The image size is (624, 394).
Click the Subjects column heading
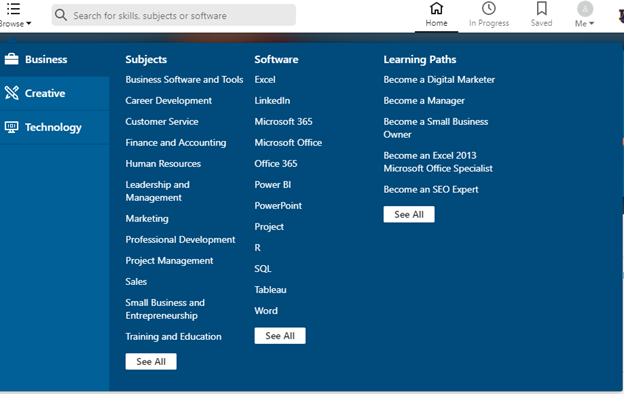[146, 59]
